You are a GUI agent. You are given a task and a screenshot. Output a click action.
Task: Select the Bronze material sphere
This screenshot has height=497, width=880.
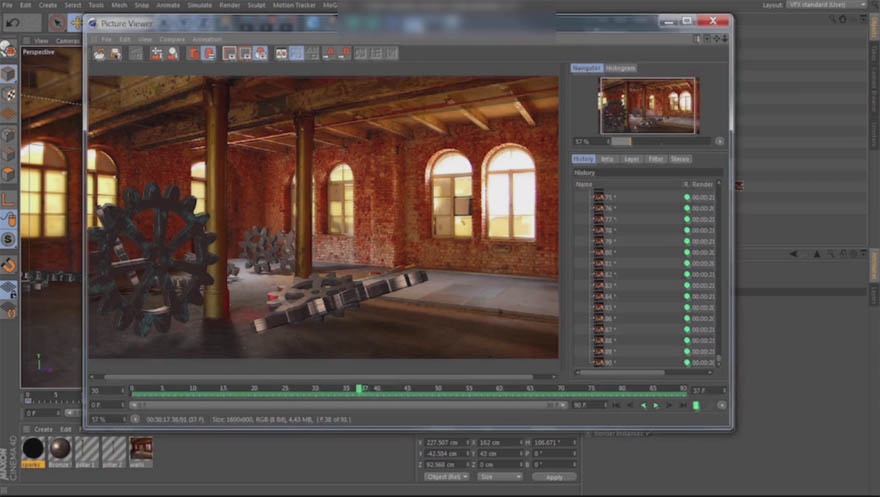59,449
